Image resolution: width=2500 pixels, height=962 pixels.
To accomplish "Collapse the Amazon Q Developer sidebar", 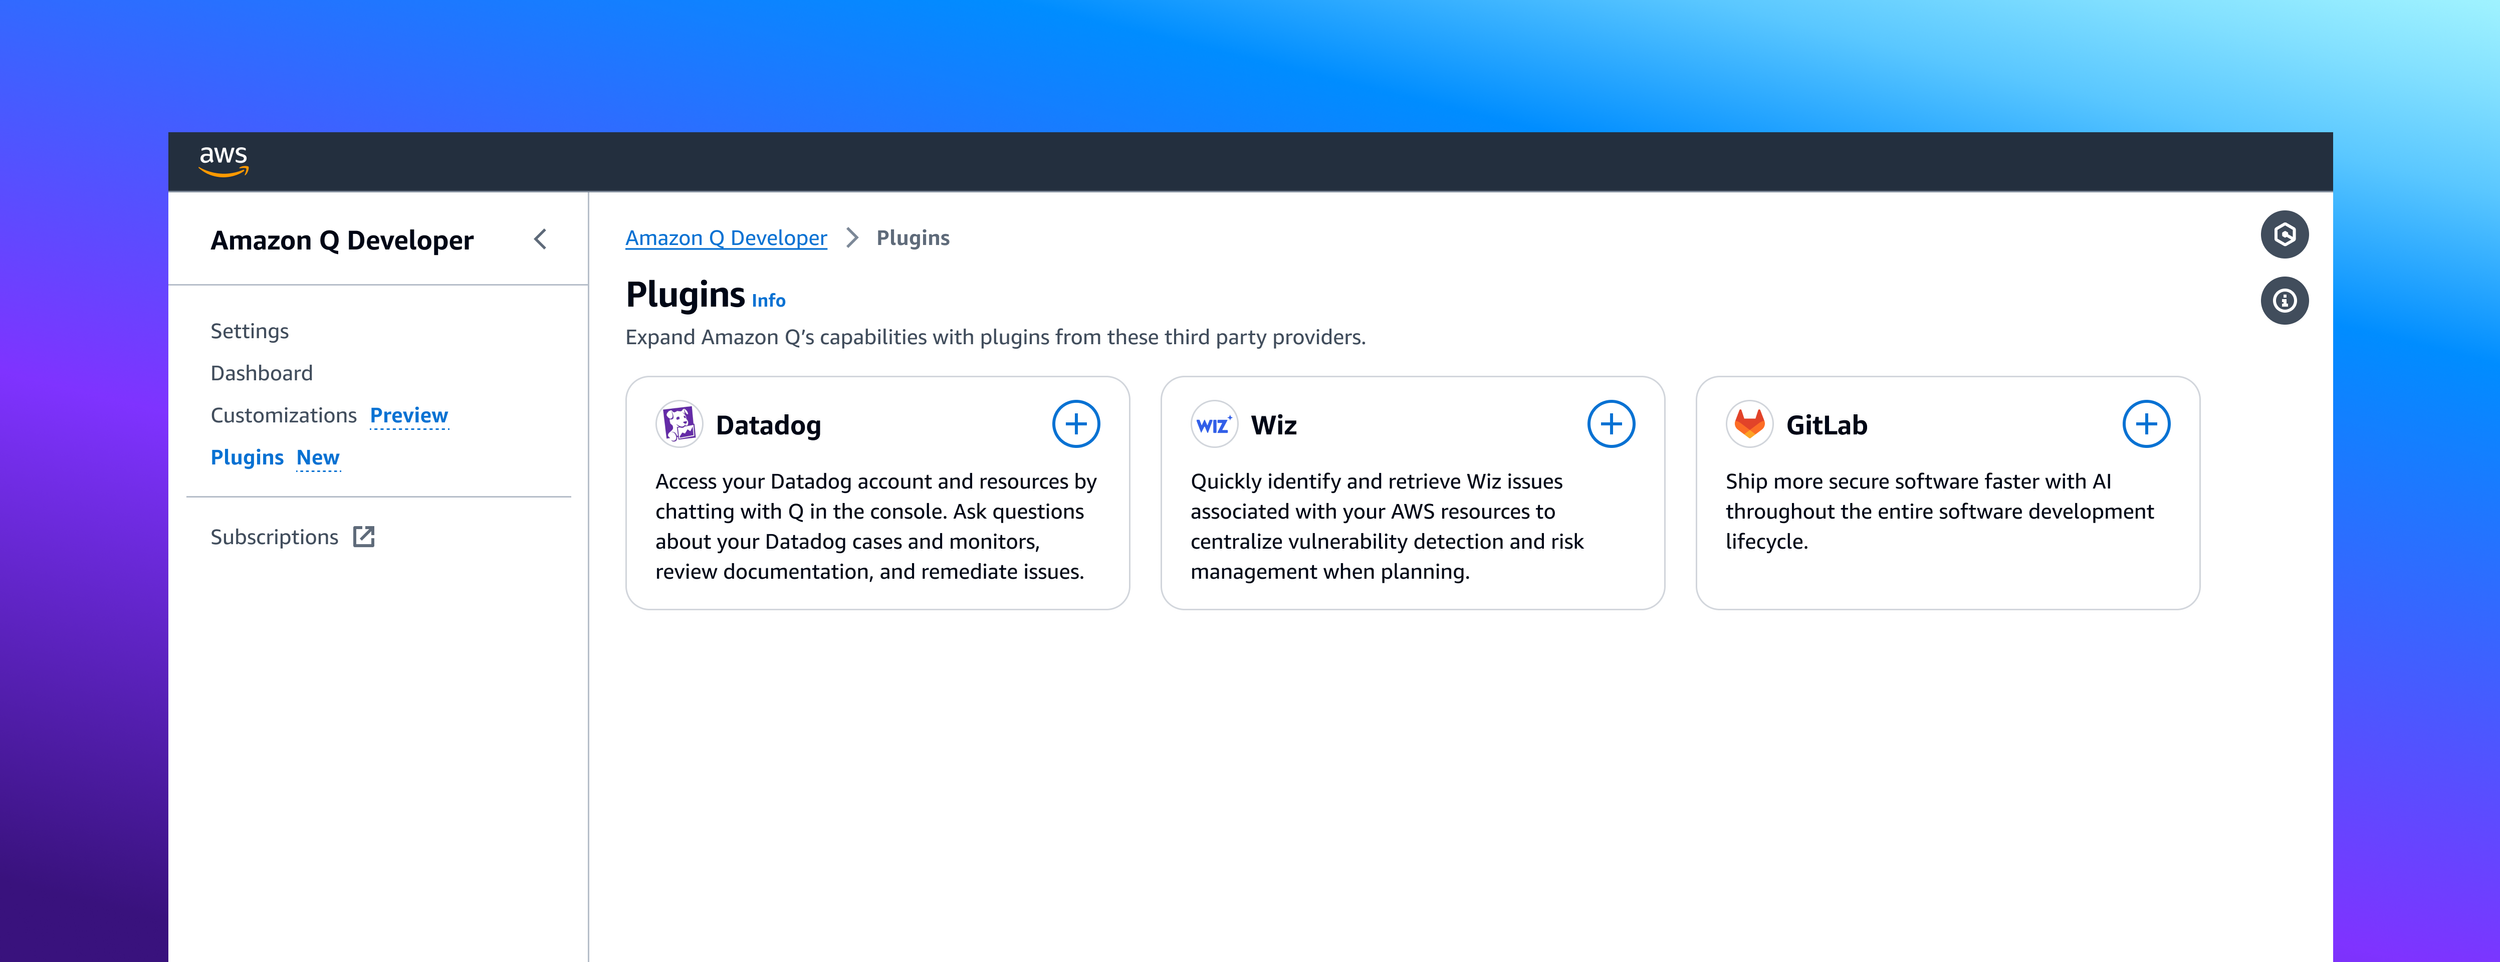I will pyautogui.click(x=540, y=239).
